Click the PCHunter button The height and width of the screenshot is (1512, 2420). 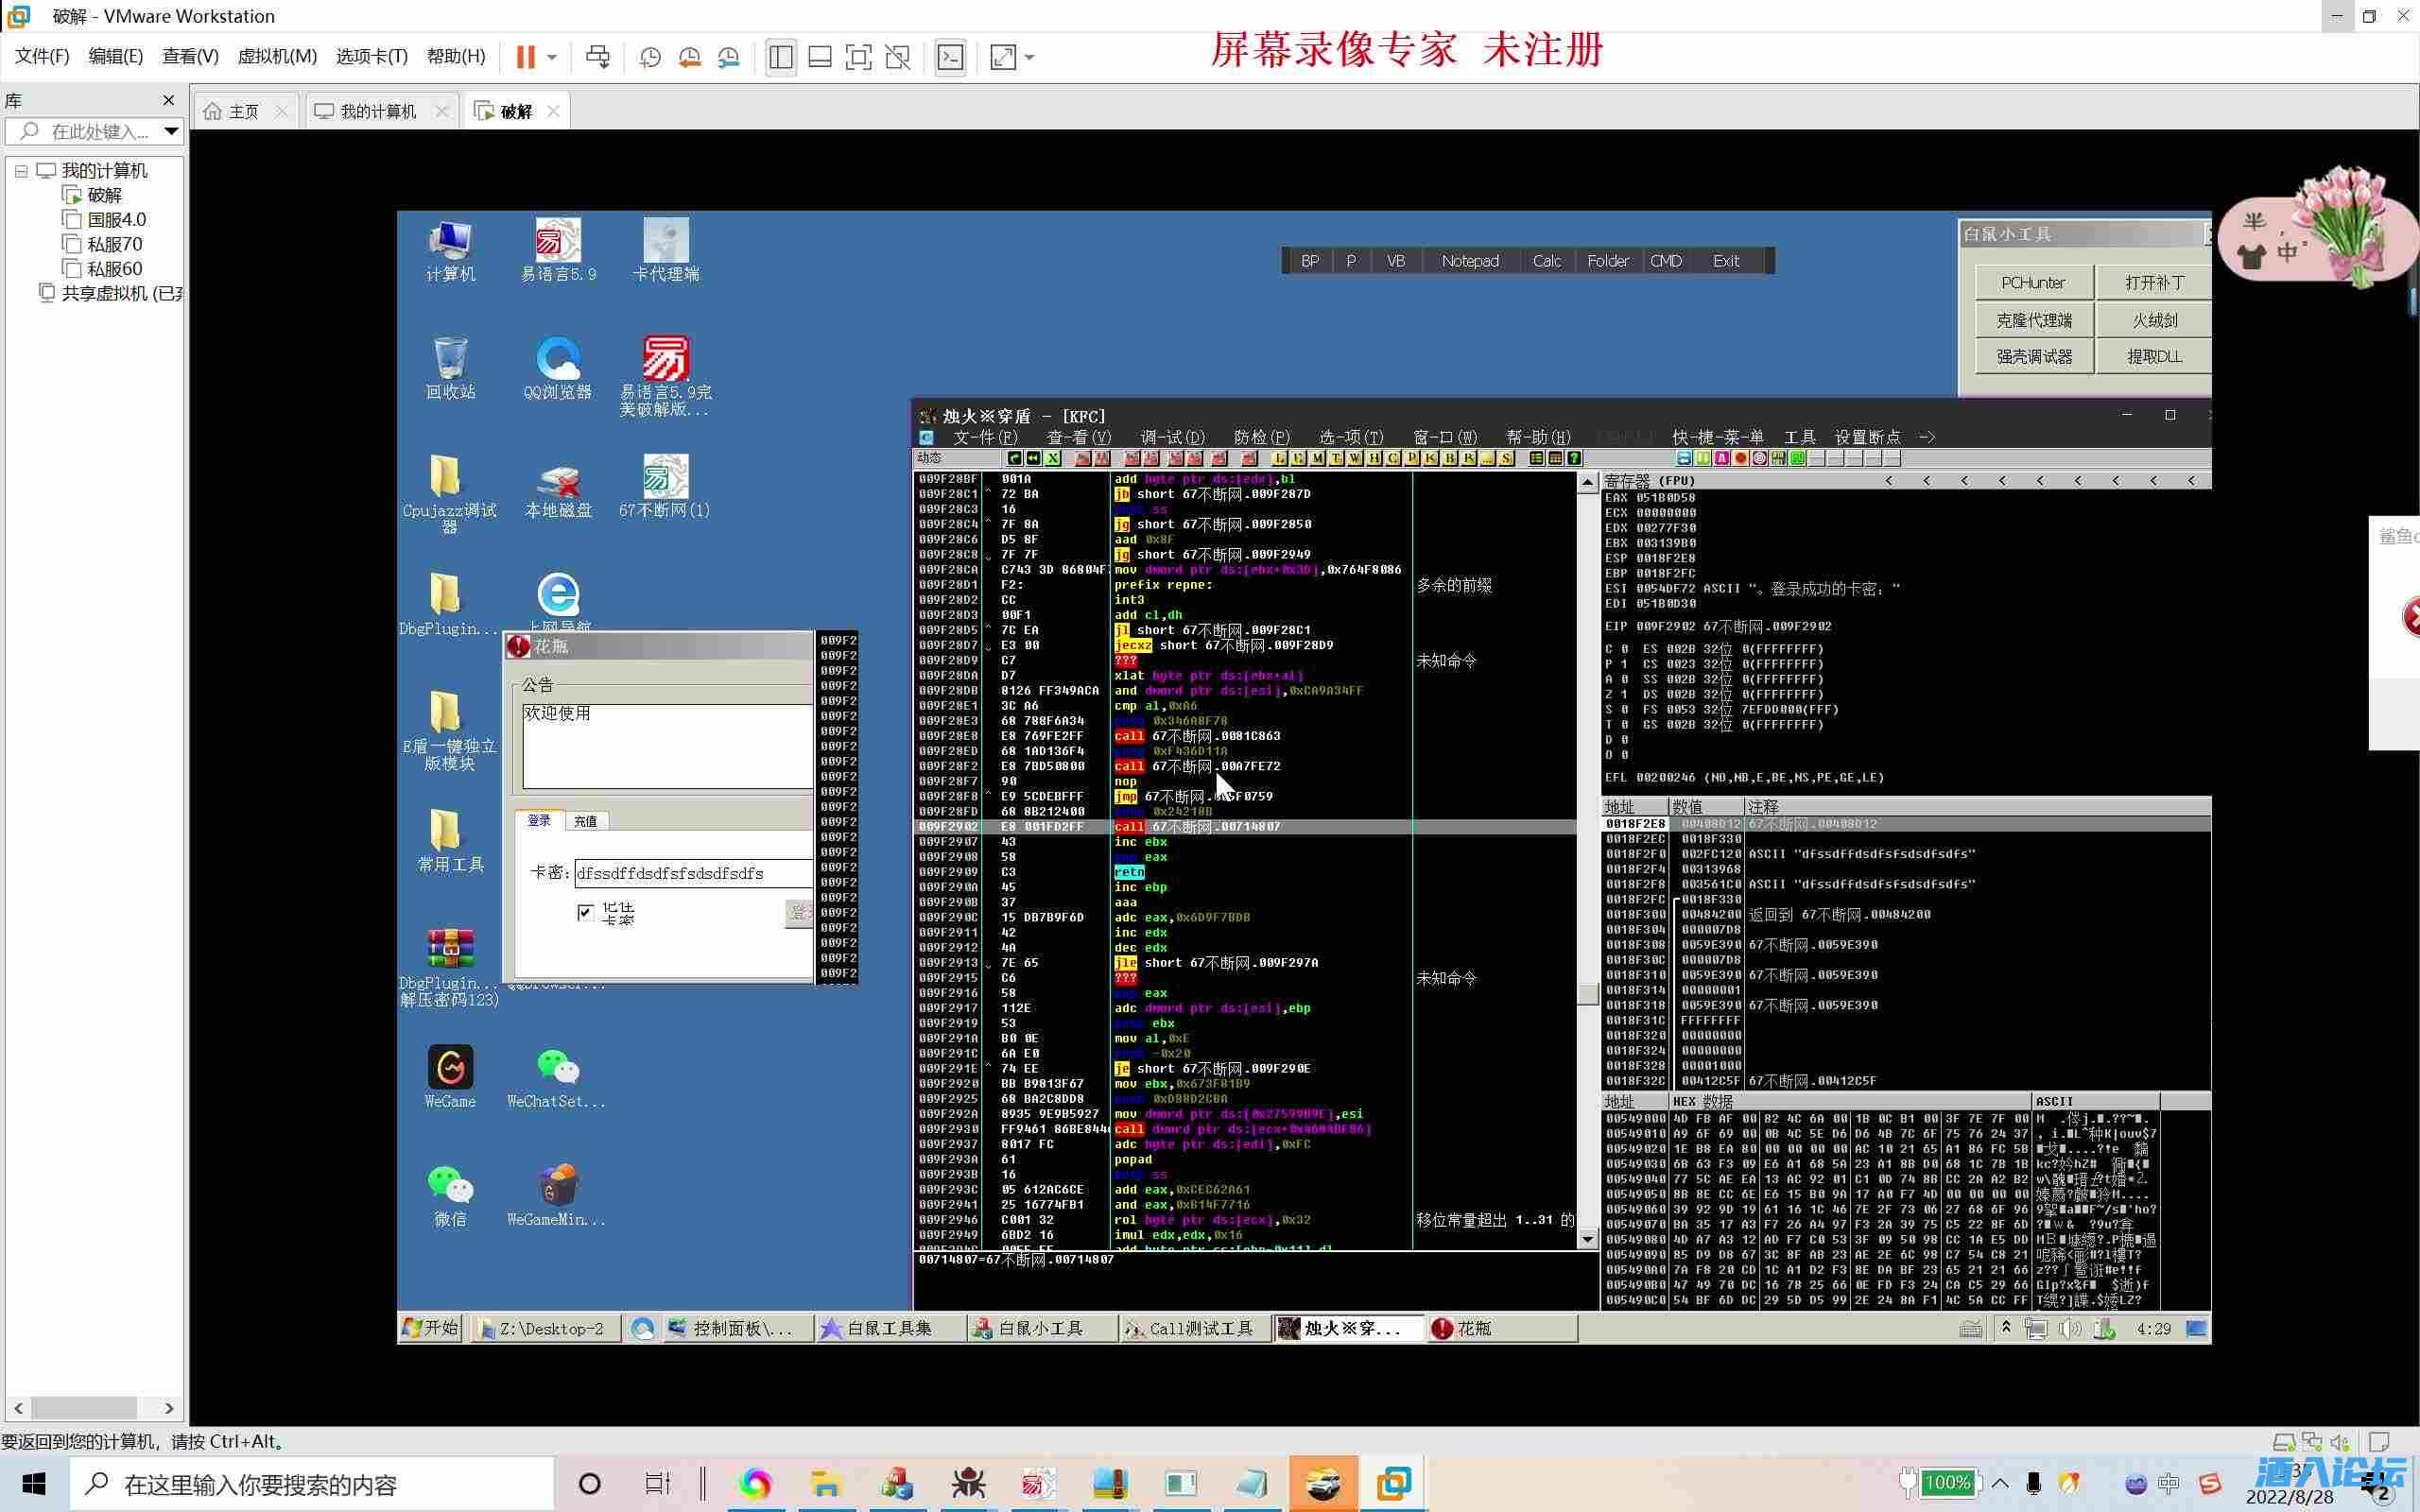click(x=2033, y=283)
